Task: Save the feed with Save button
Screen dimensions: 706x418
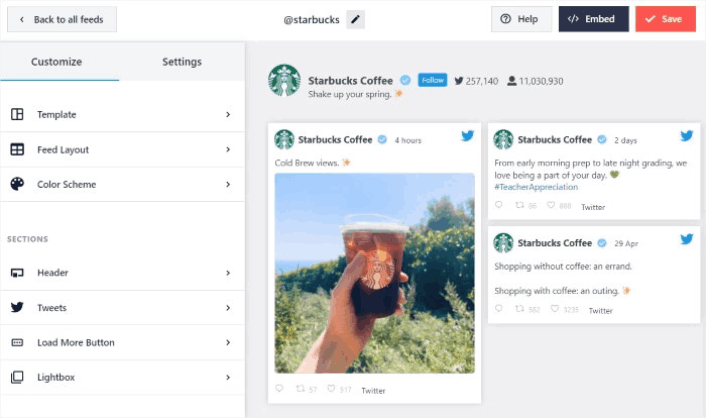Action: pyautogui.click(x=665, y=19)
